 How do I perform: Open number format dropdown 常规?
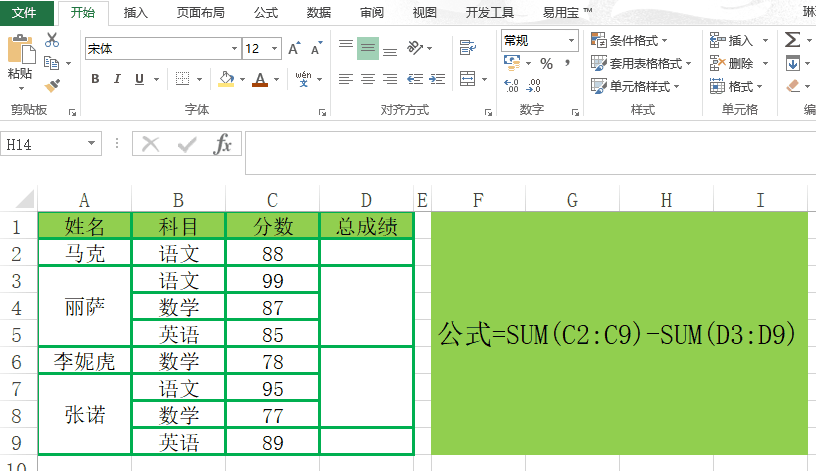pos(571,41)
